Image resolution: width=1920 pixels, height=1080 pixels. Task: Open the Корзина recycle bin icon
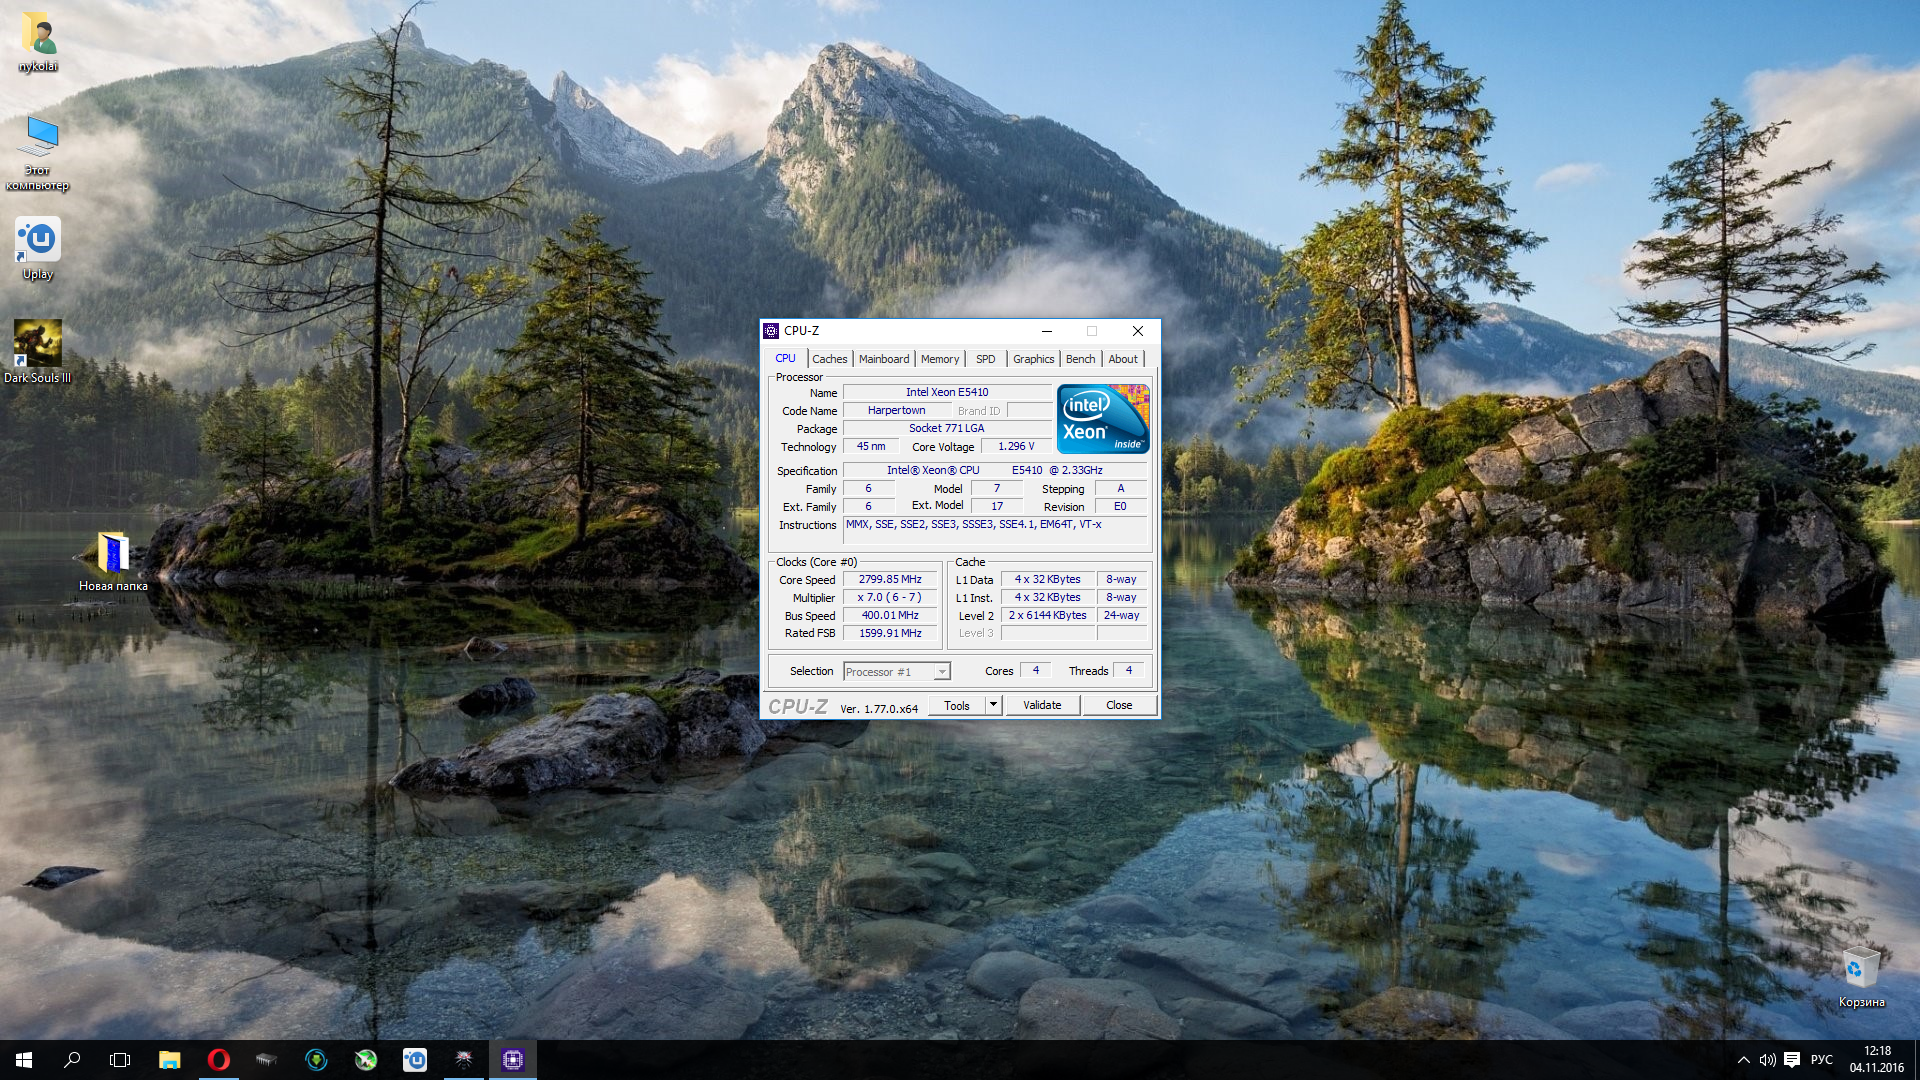pyautogui.click(x=1860, y=968)
